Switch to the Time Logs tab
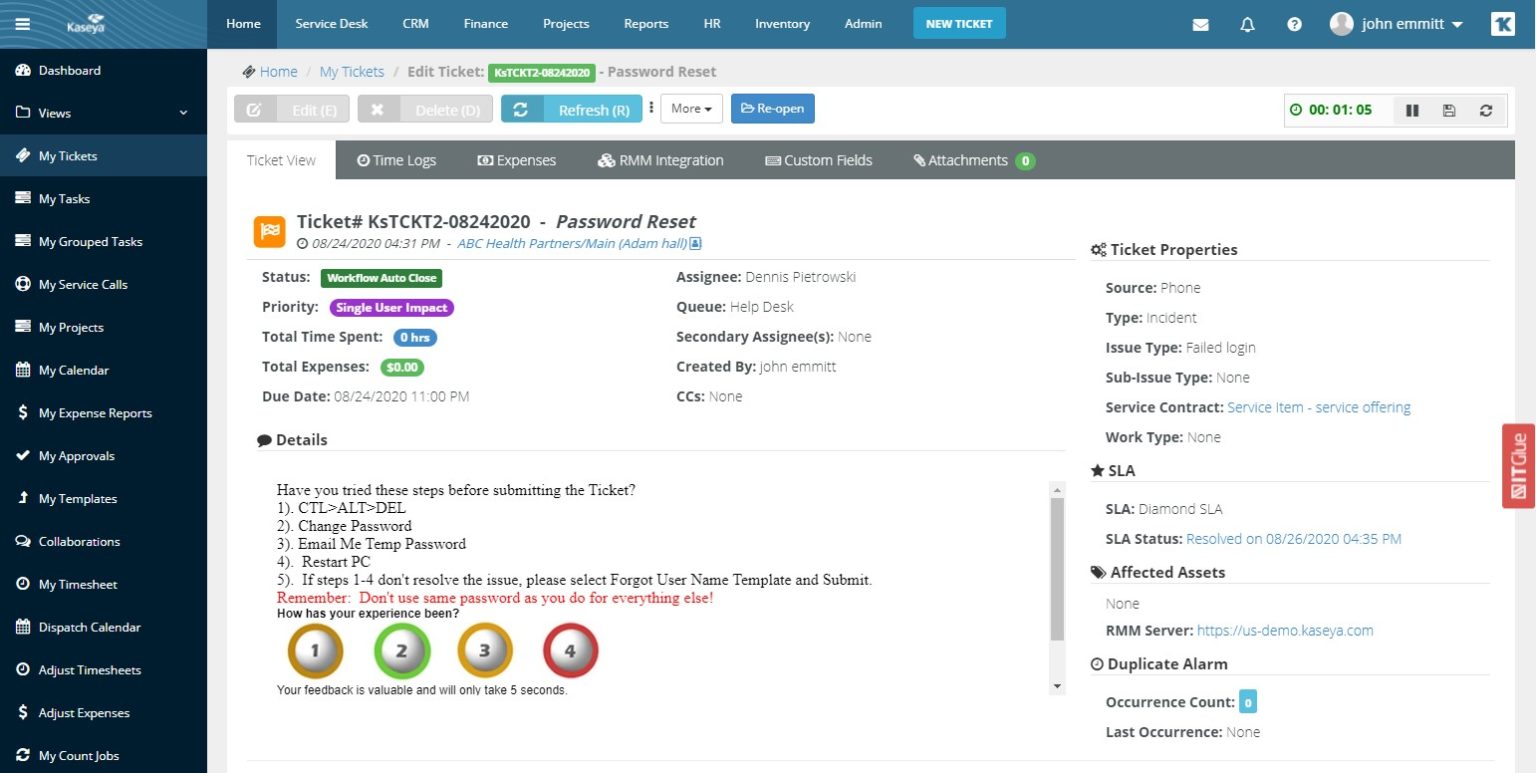 [x=396, y=160]
